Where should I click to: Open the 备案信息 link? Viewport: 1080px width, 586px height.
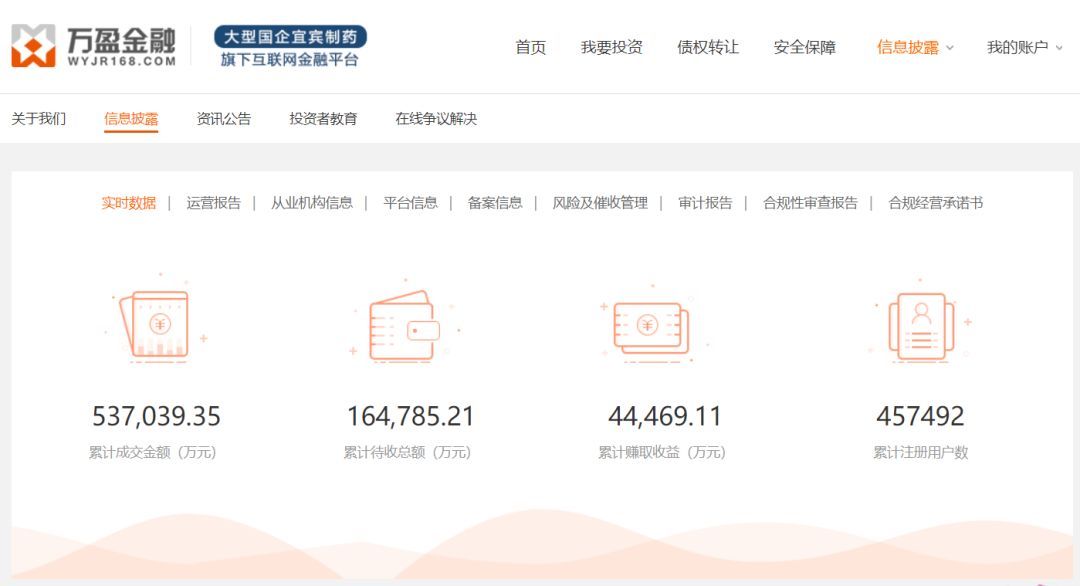(495, 202)
